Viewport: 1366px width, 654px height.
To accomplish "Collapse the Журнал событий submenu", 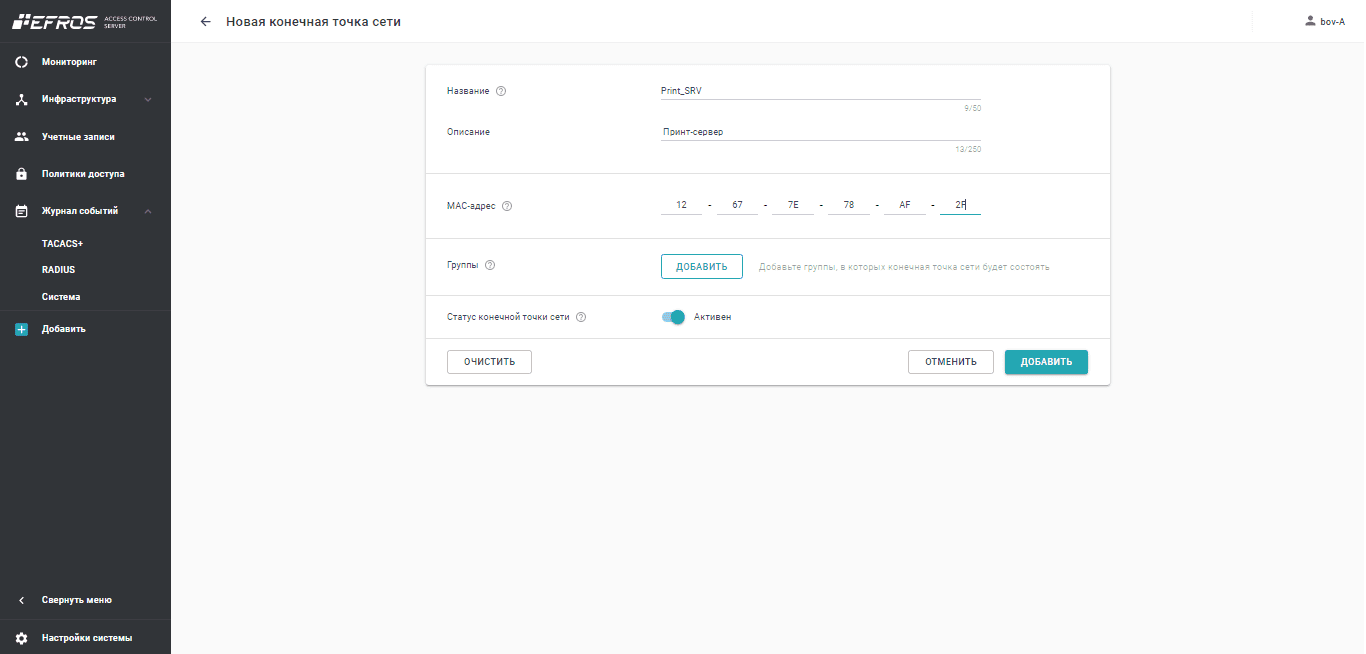I will pyautogui.click(x=148, y=211).
